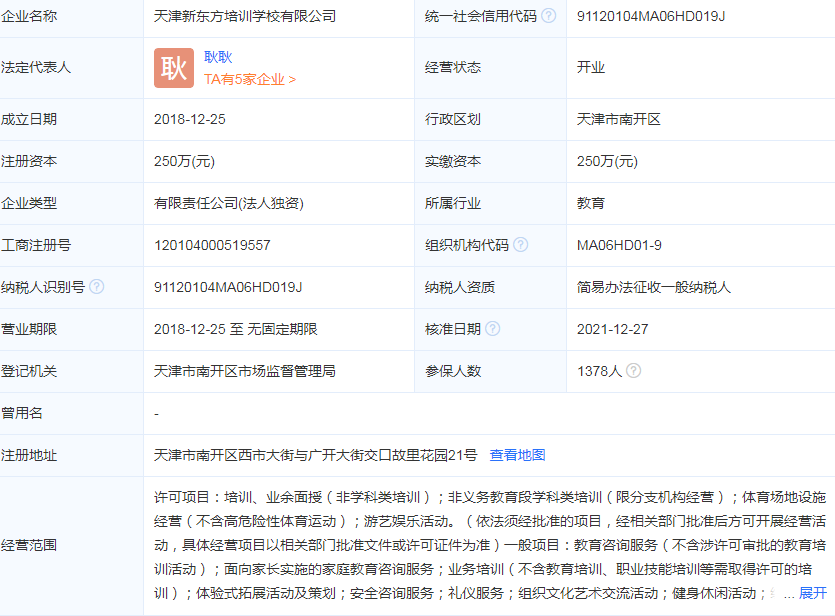
Task: Click help icon beside 统一社会信用代码
Action: coord(549,16)
